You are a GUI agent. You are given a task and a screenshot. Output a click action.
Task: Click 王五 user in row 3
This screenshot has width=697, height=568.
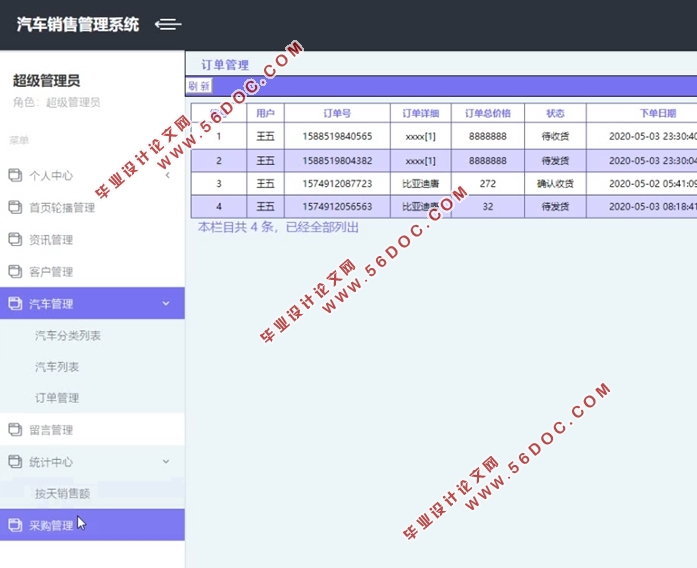tap(265, 184)
